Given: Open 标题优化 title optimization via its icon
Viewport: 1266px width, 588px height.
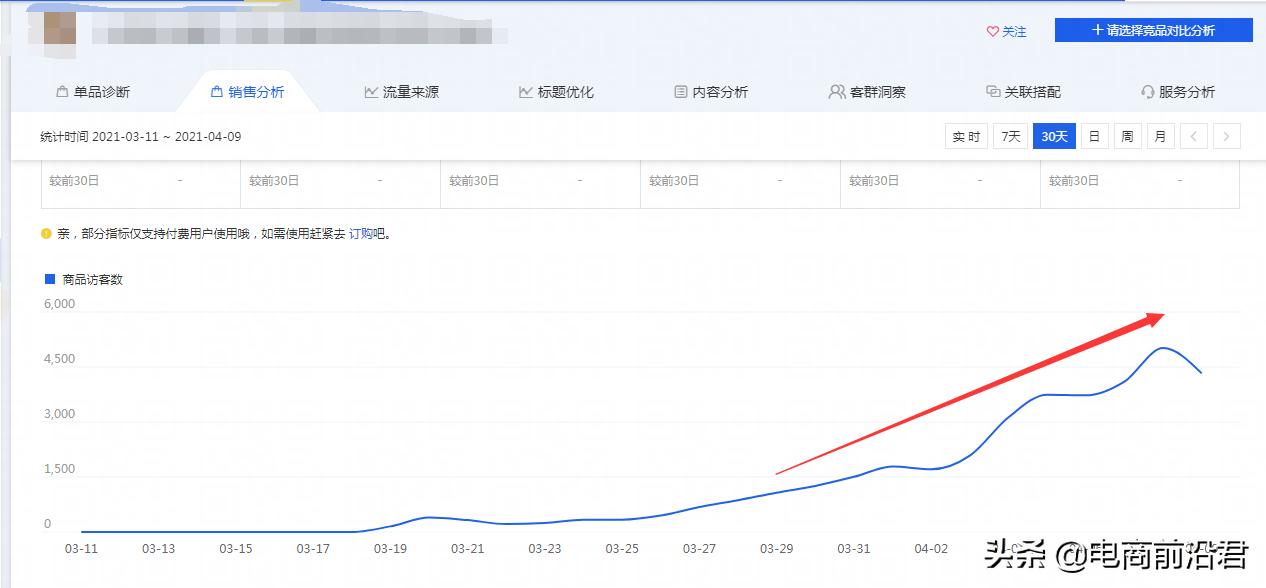Looking at the screenshot, I should click(x=525, y=91).
